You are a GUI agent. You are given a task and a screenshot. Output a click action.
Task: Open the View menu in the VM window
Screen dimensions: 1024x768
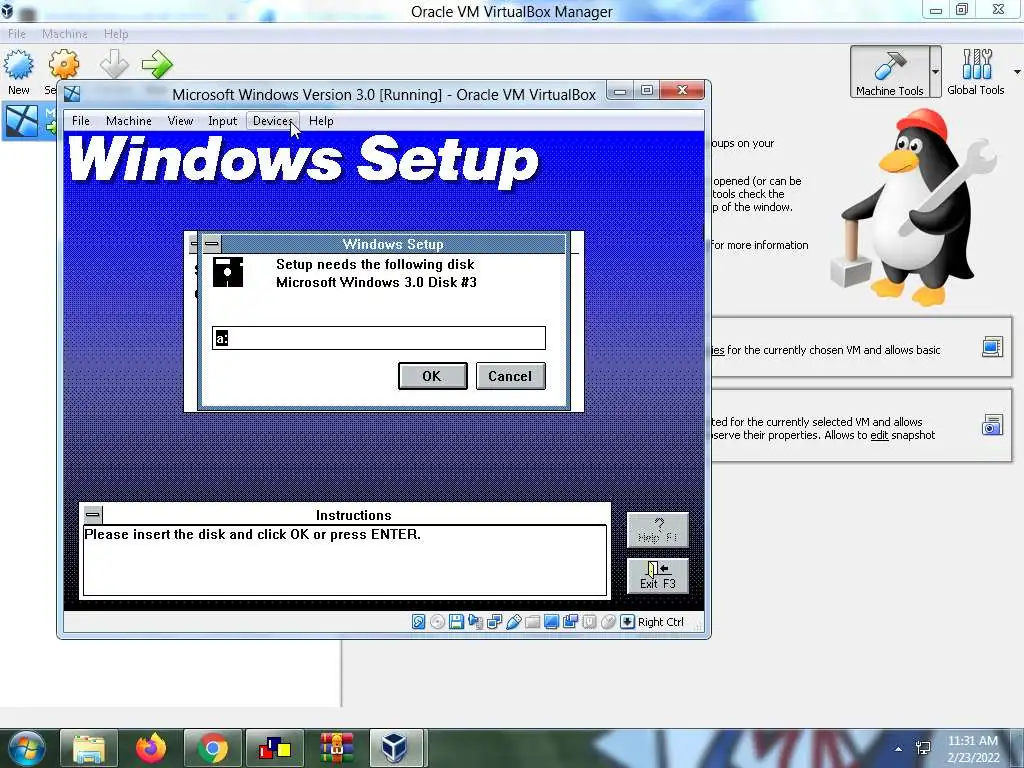tap(180, 121)
